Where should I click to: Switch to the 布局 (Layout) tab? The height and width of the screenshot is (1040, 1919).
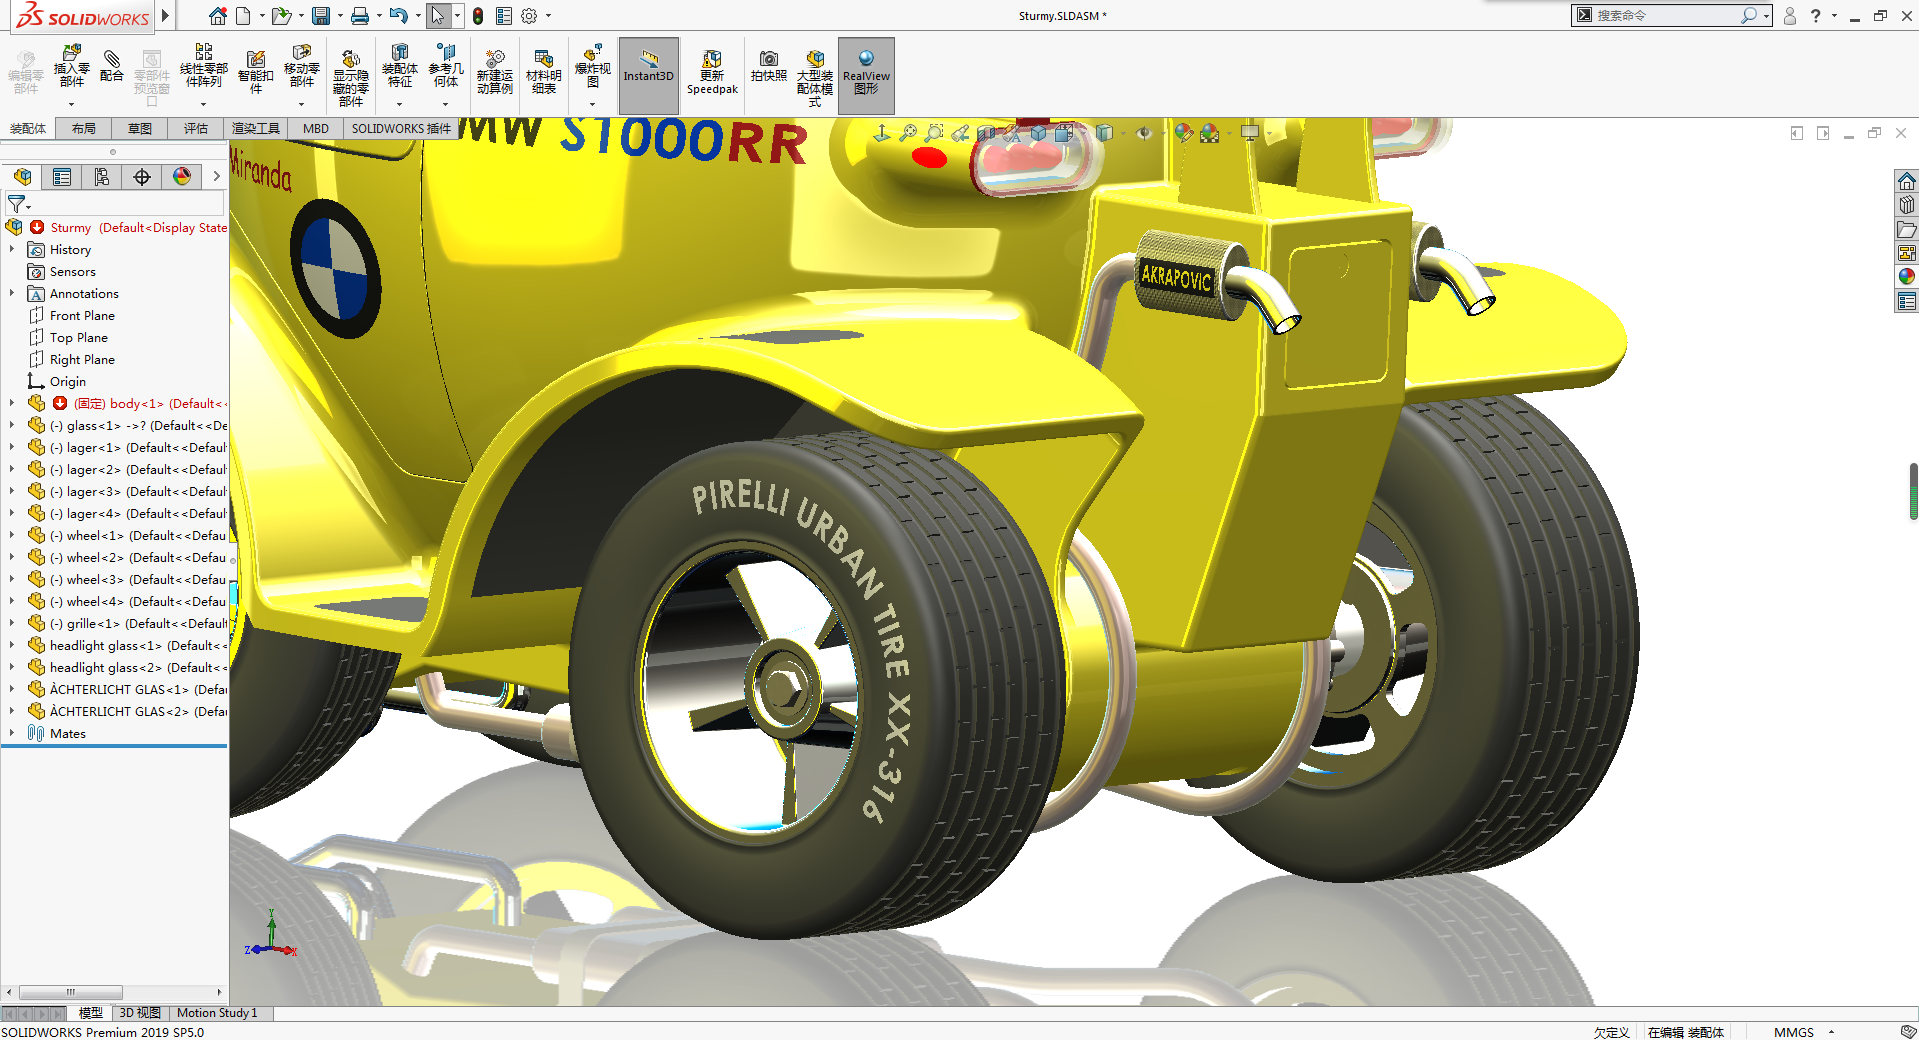coord(84,129)
